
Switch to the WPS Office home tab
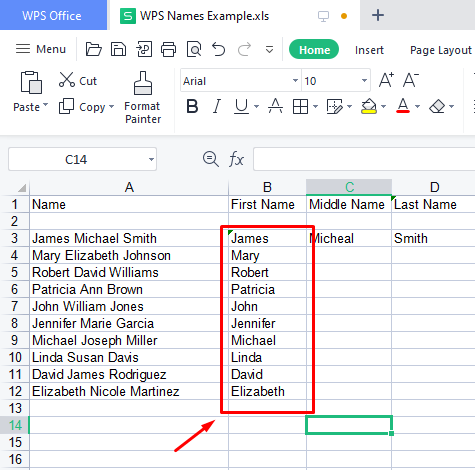tap(52, 16)
